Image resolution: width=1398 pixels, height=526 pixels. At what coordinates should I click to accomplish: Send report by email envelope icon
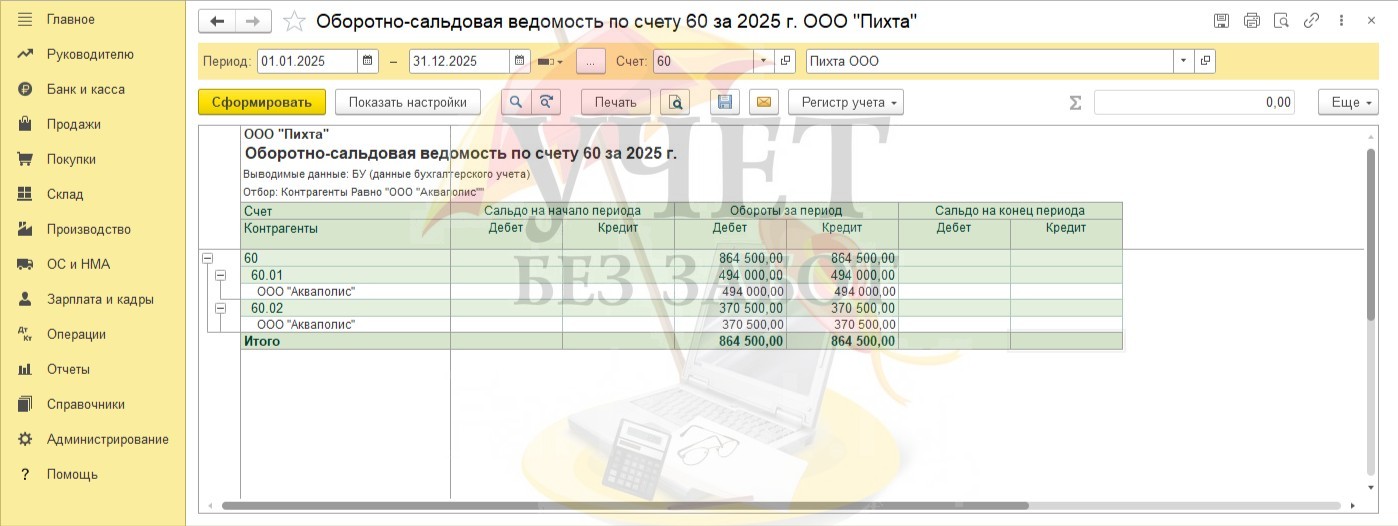763,102
